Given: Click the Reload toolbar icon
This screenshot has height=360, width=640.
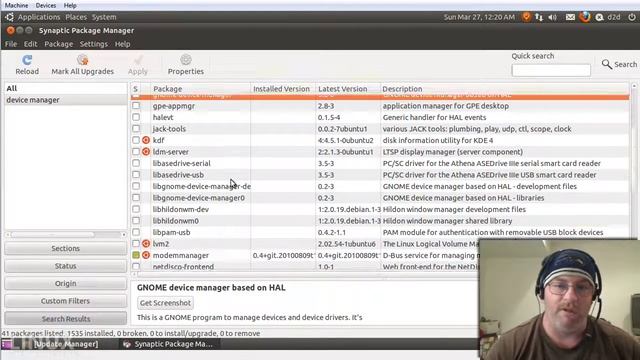Looking at the screenshot, I should click(27, 60).
